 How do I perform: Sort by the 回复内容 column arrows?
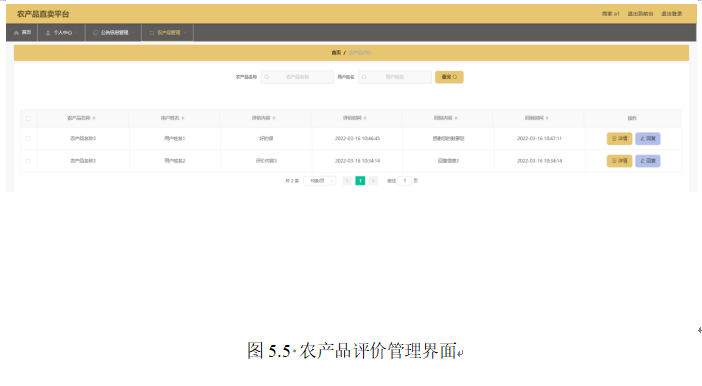456,118
